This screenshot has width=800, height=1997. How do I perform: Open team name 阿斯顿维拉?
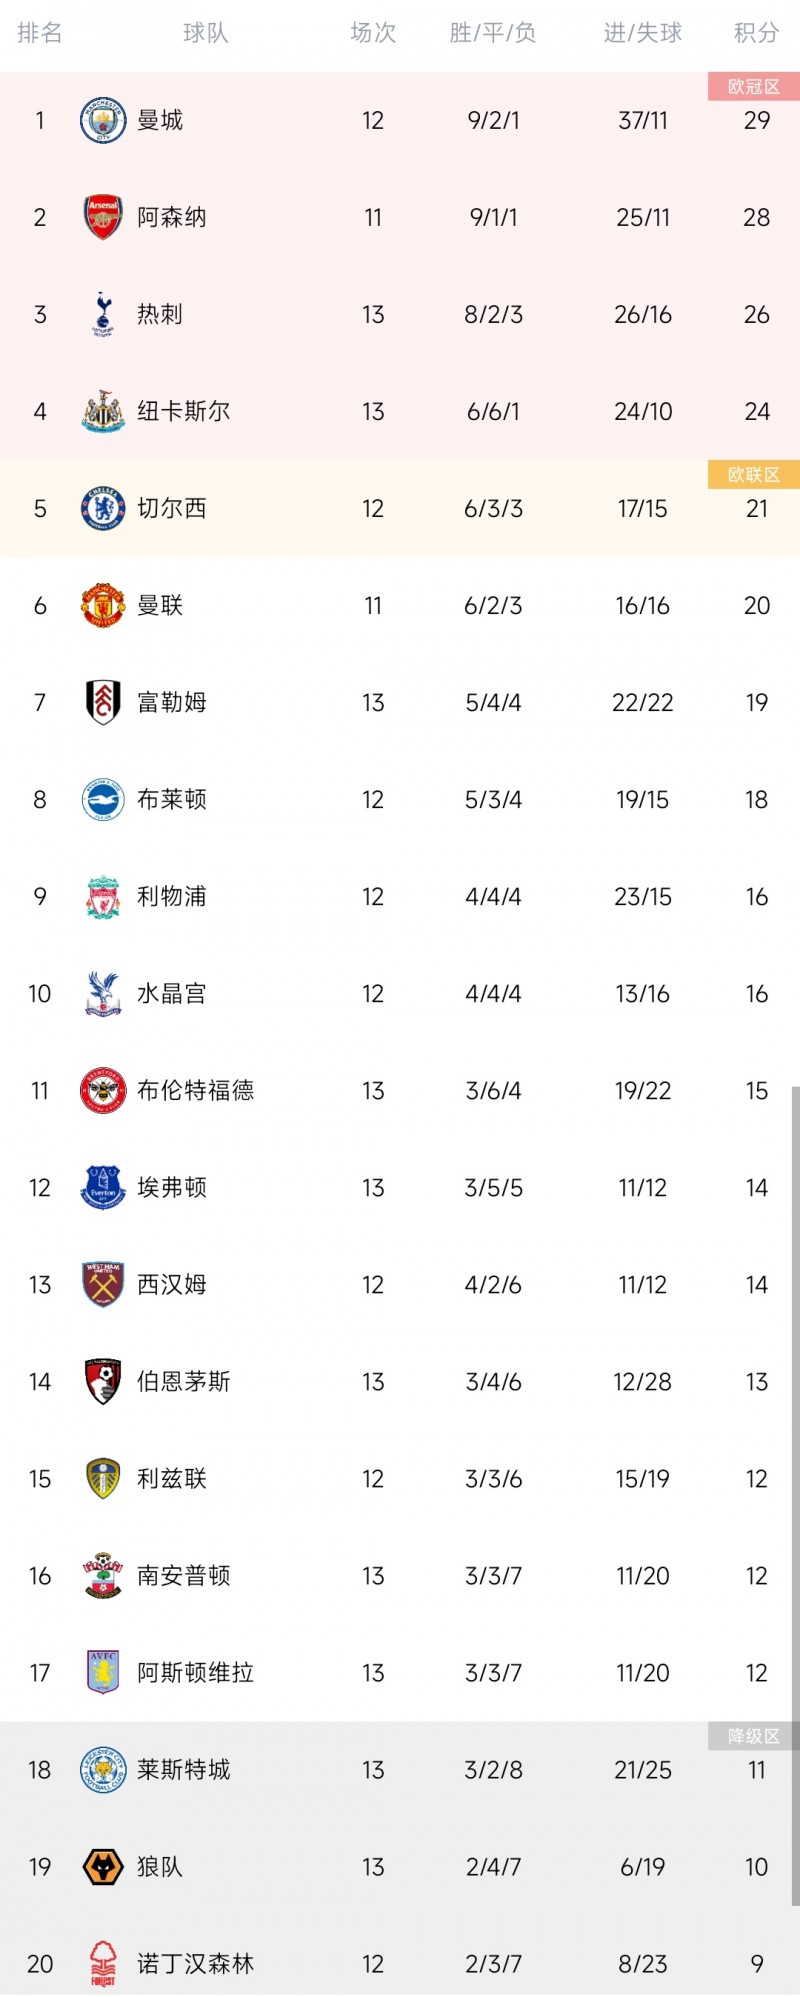[196, 1672]
